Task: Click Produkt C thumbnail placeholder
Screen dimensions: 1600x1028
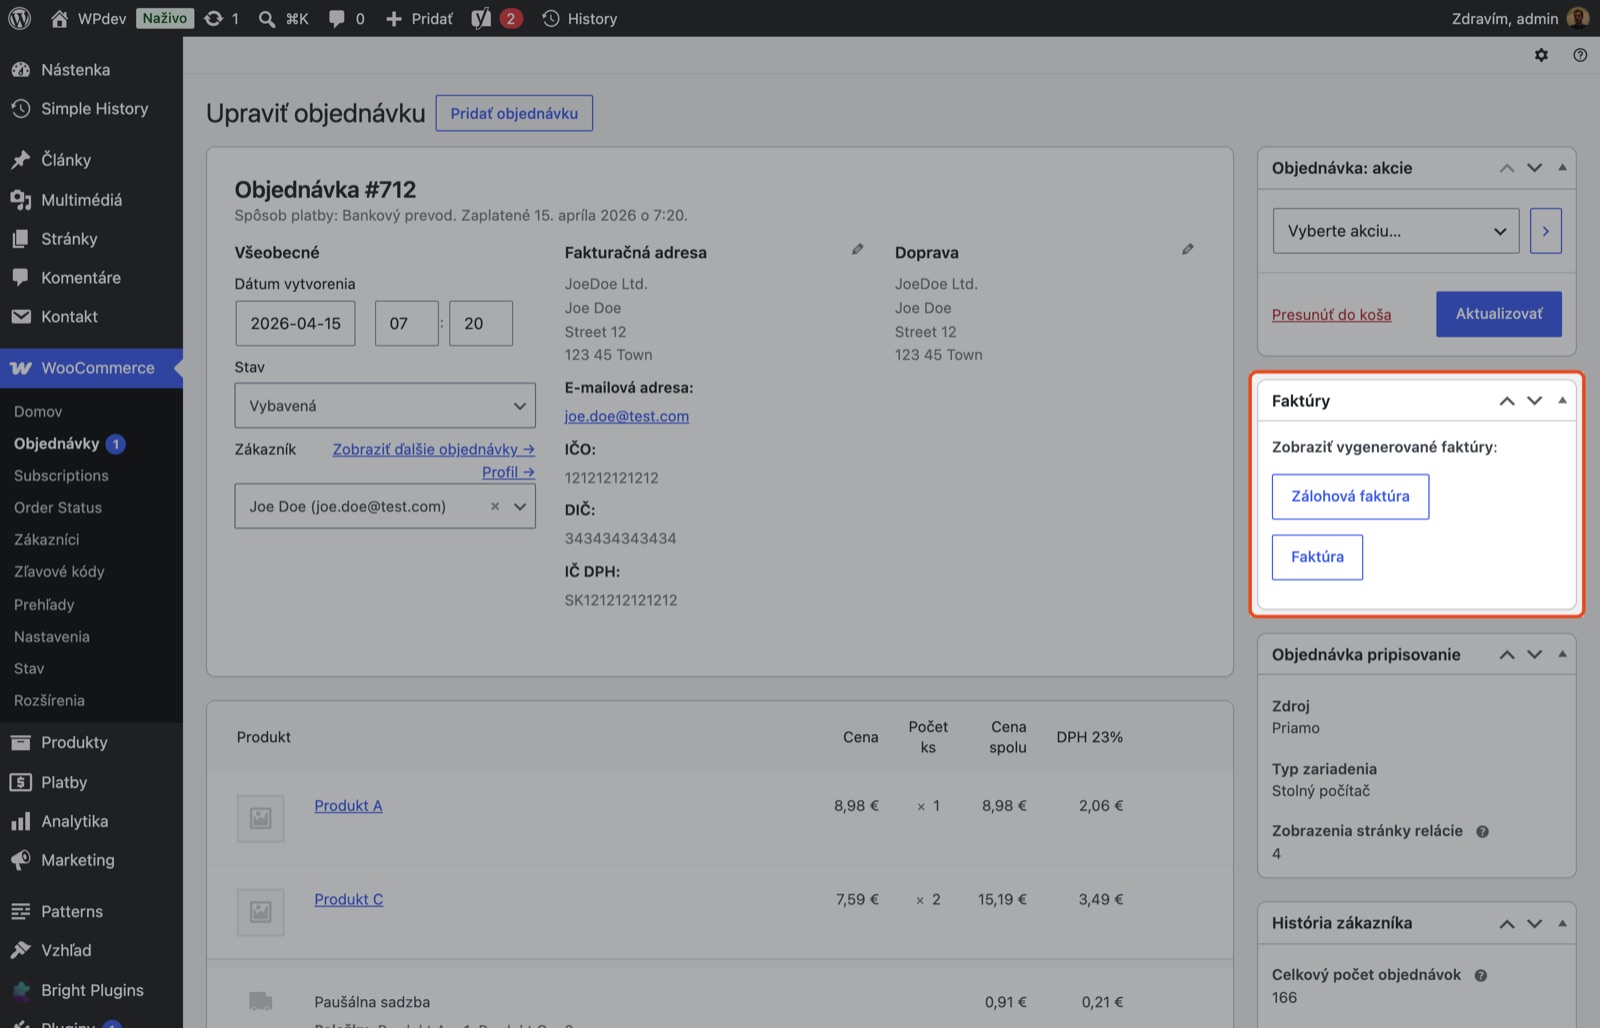Action: coord(261,912)
